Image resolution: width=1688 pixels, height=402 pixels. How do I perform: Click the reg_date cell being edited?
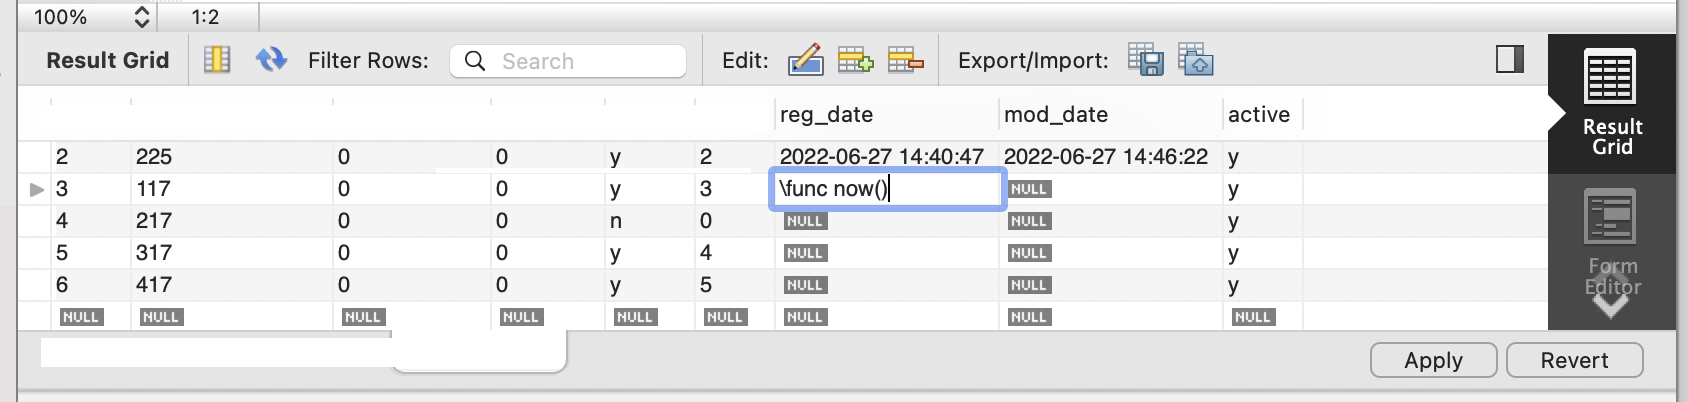(x=887, y=189)
